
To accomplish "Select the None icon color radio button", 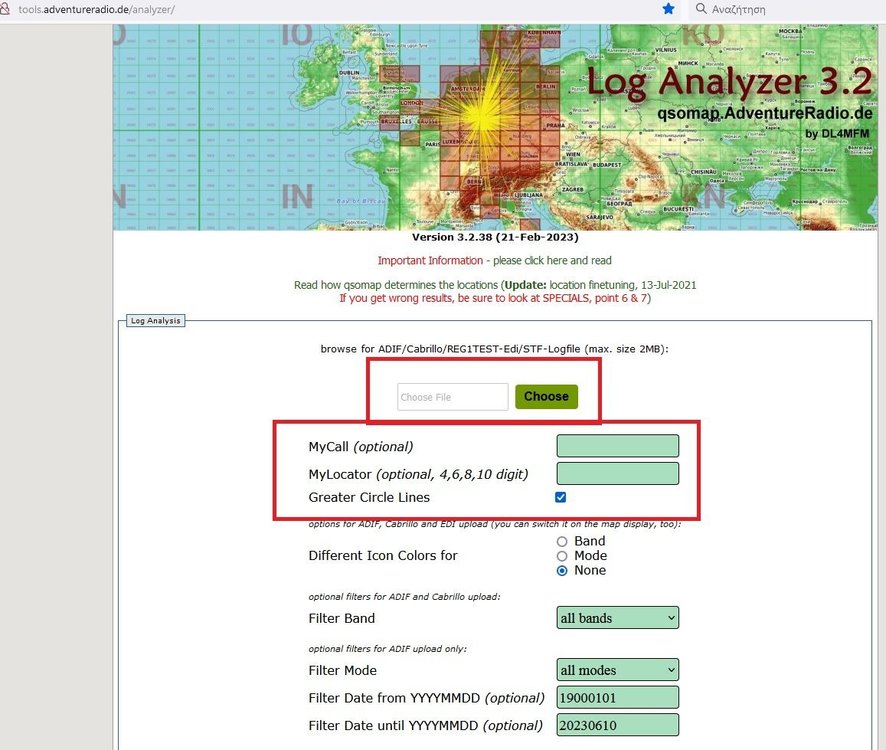I will (562, 570).
